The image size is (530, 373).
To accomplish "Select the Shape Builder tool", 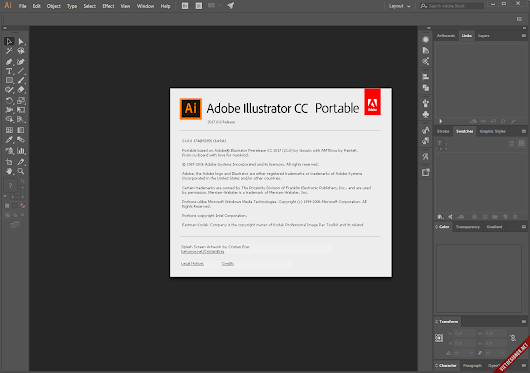I will (9, 119).
